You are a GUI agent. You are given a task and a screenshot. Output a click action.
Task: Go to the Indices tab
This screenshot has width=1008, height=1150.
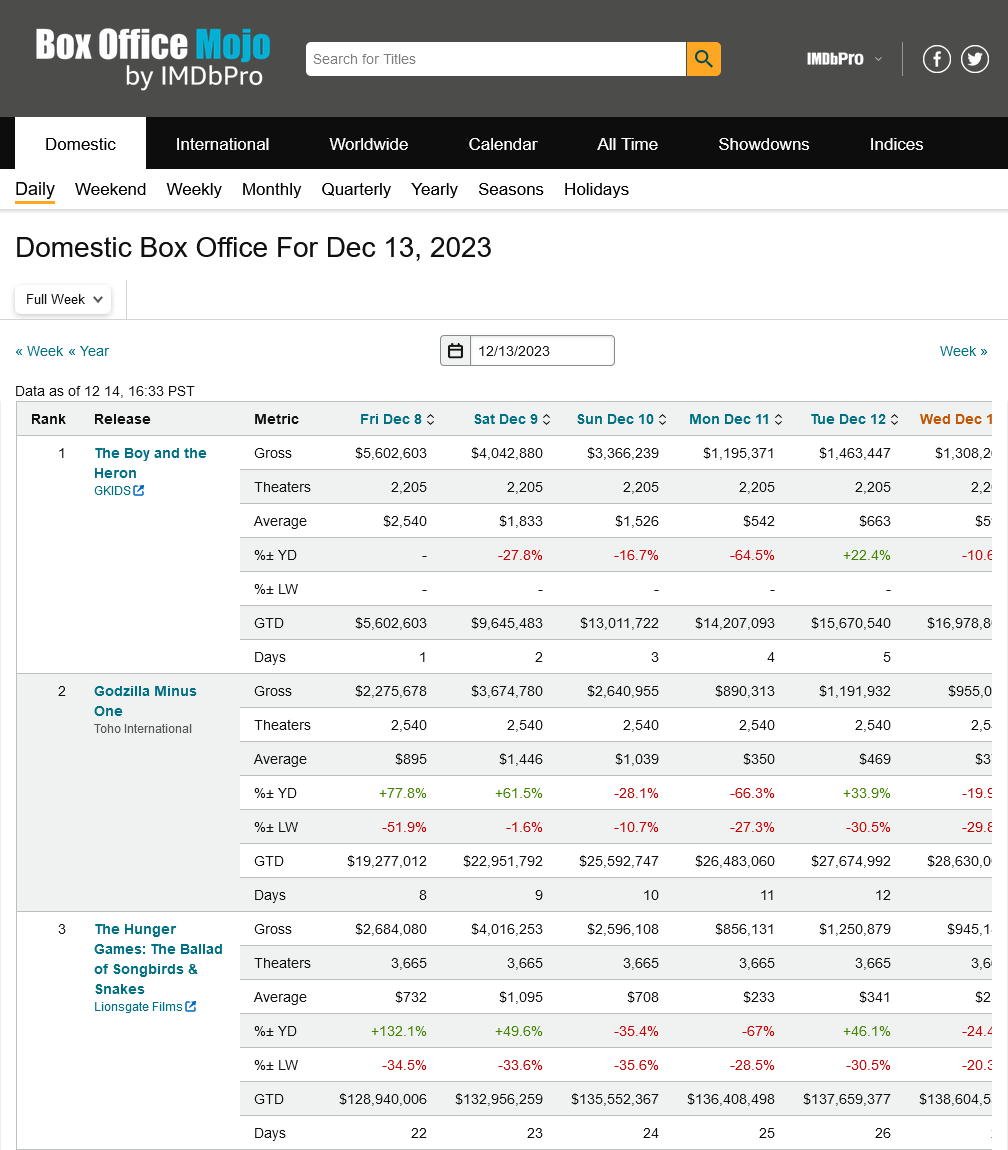point(896,144)
